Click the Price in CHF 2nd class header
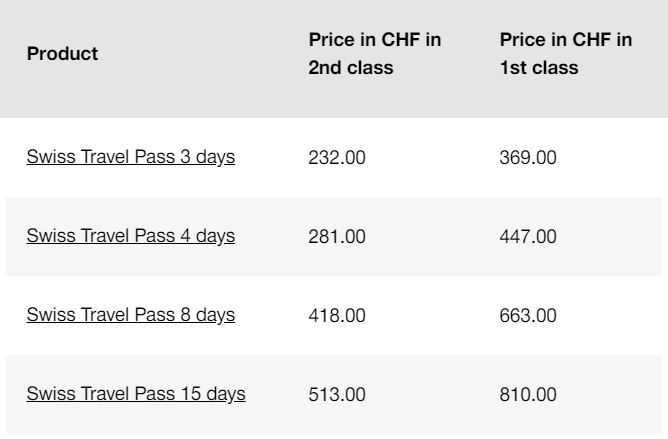 point(375,54)
